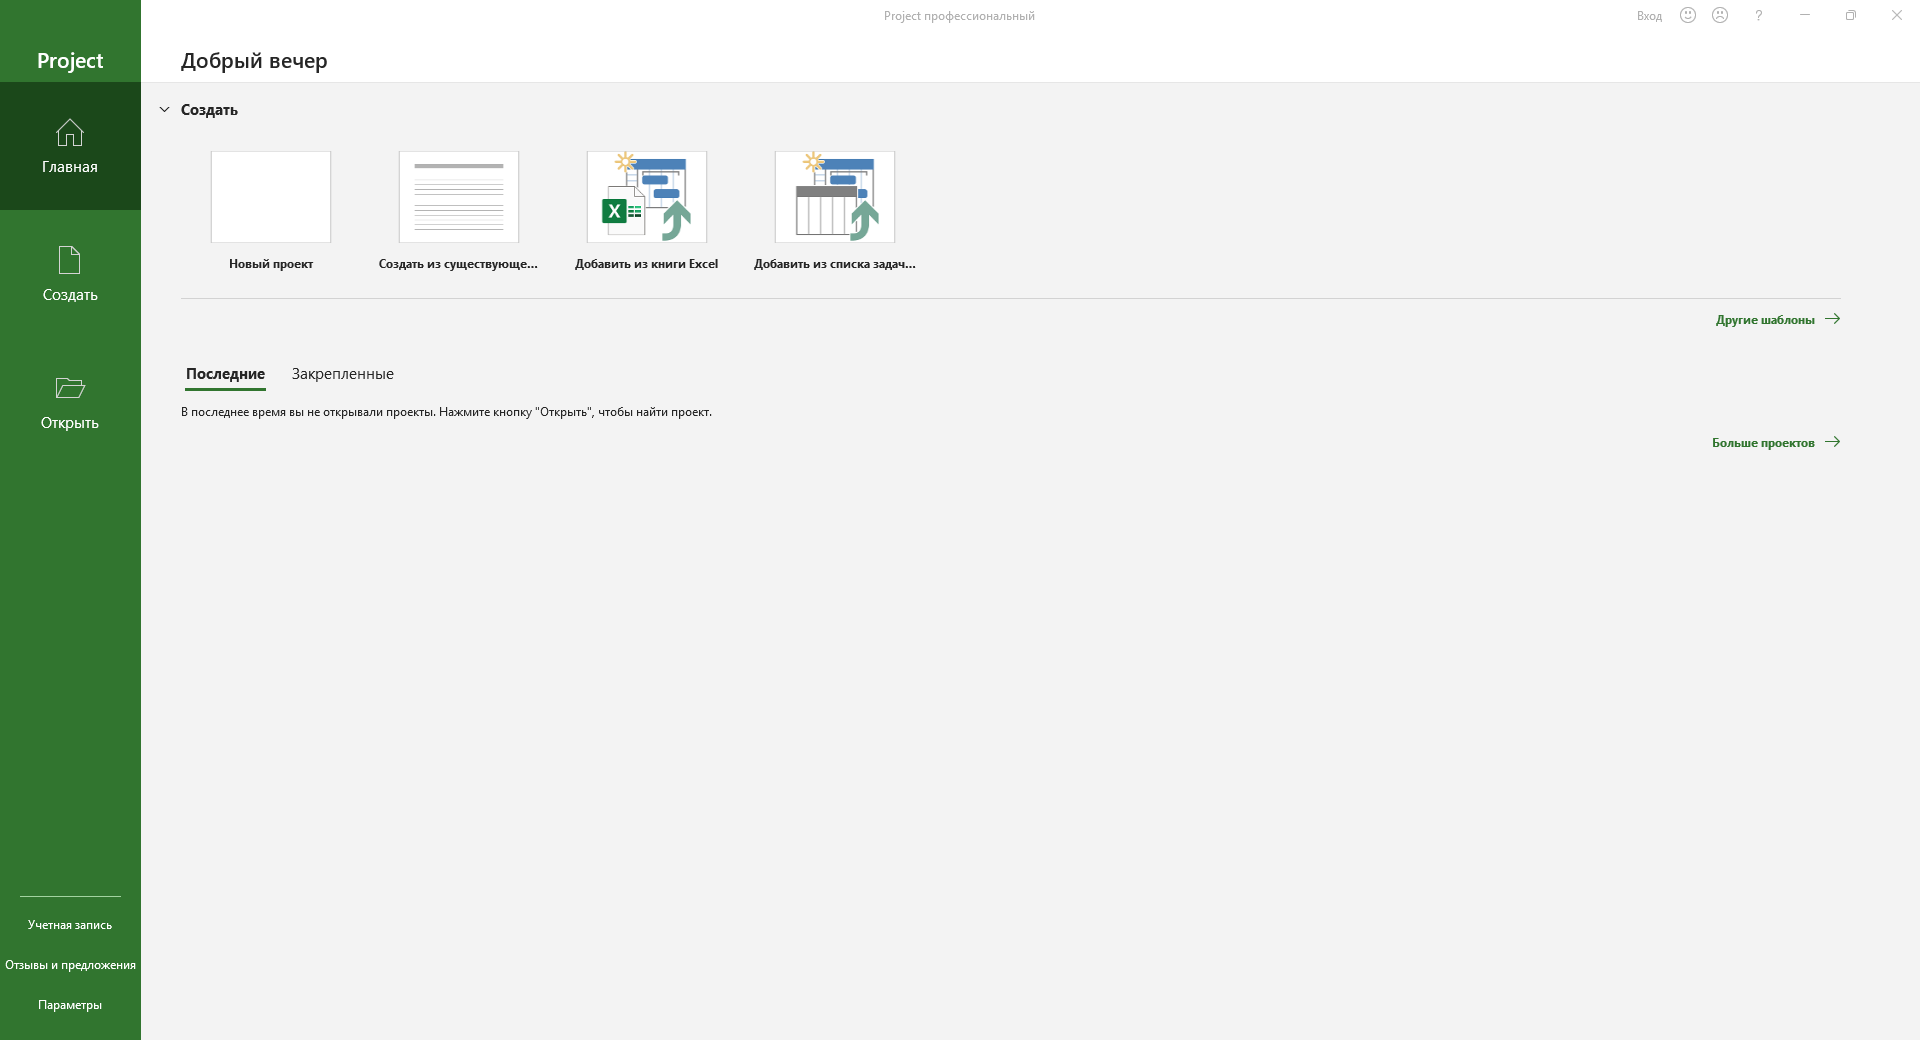Image resolution: width=1920 pixels, height=1040 pixels.
Task: Open the Главная home page
Action: coord(70,146)
